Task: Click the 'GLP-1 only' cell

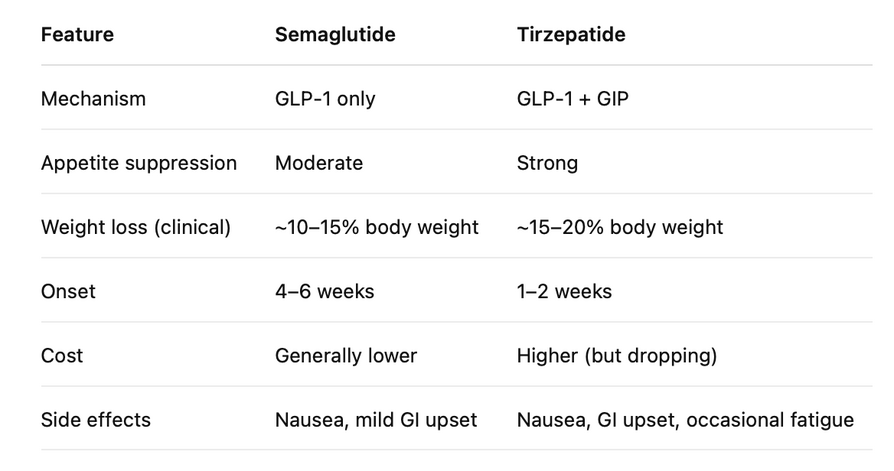Action: 325,99
